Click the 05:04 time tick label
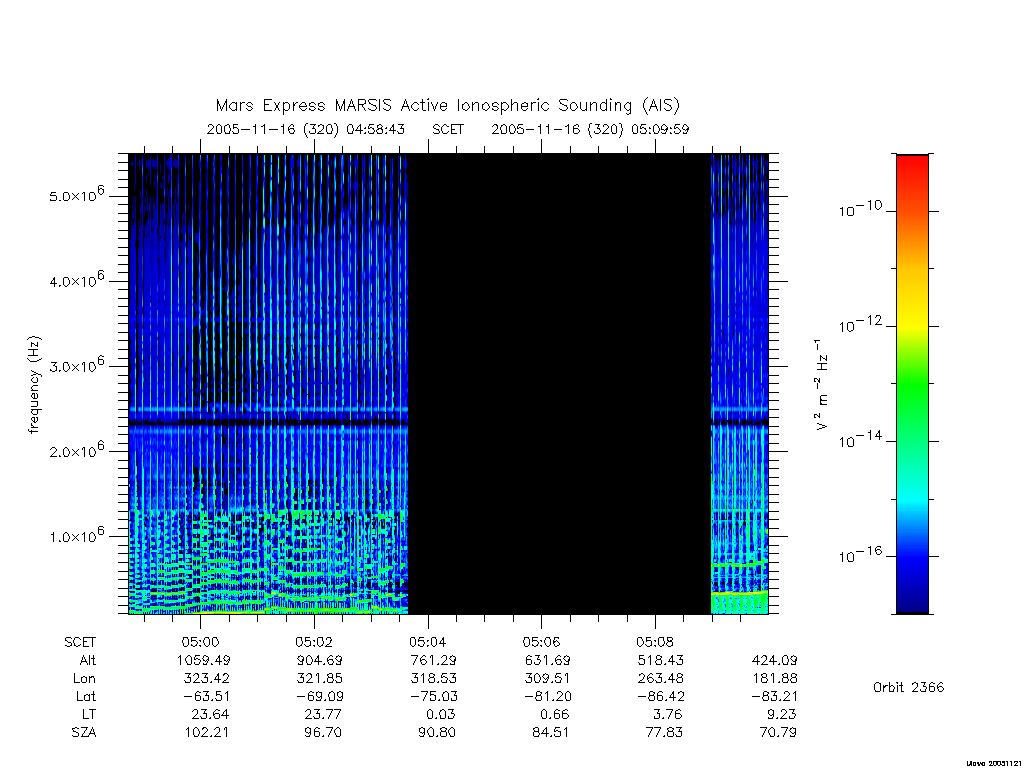 (x=428, y=642)
